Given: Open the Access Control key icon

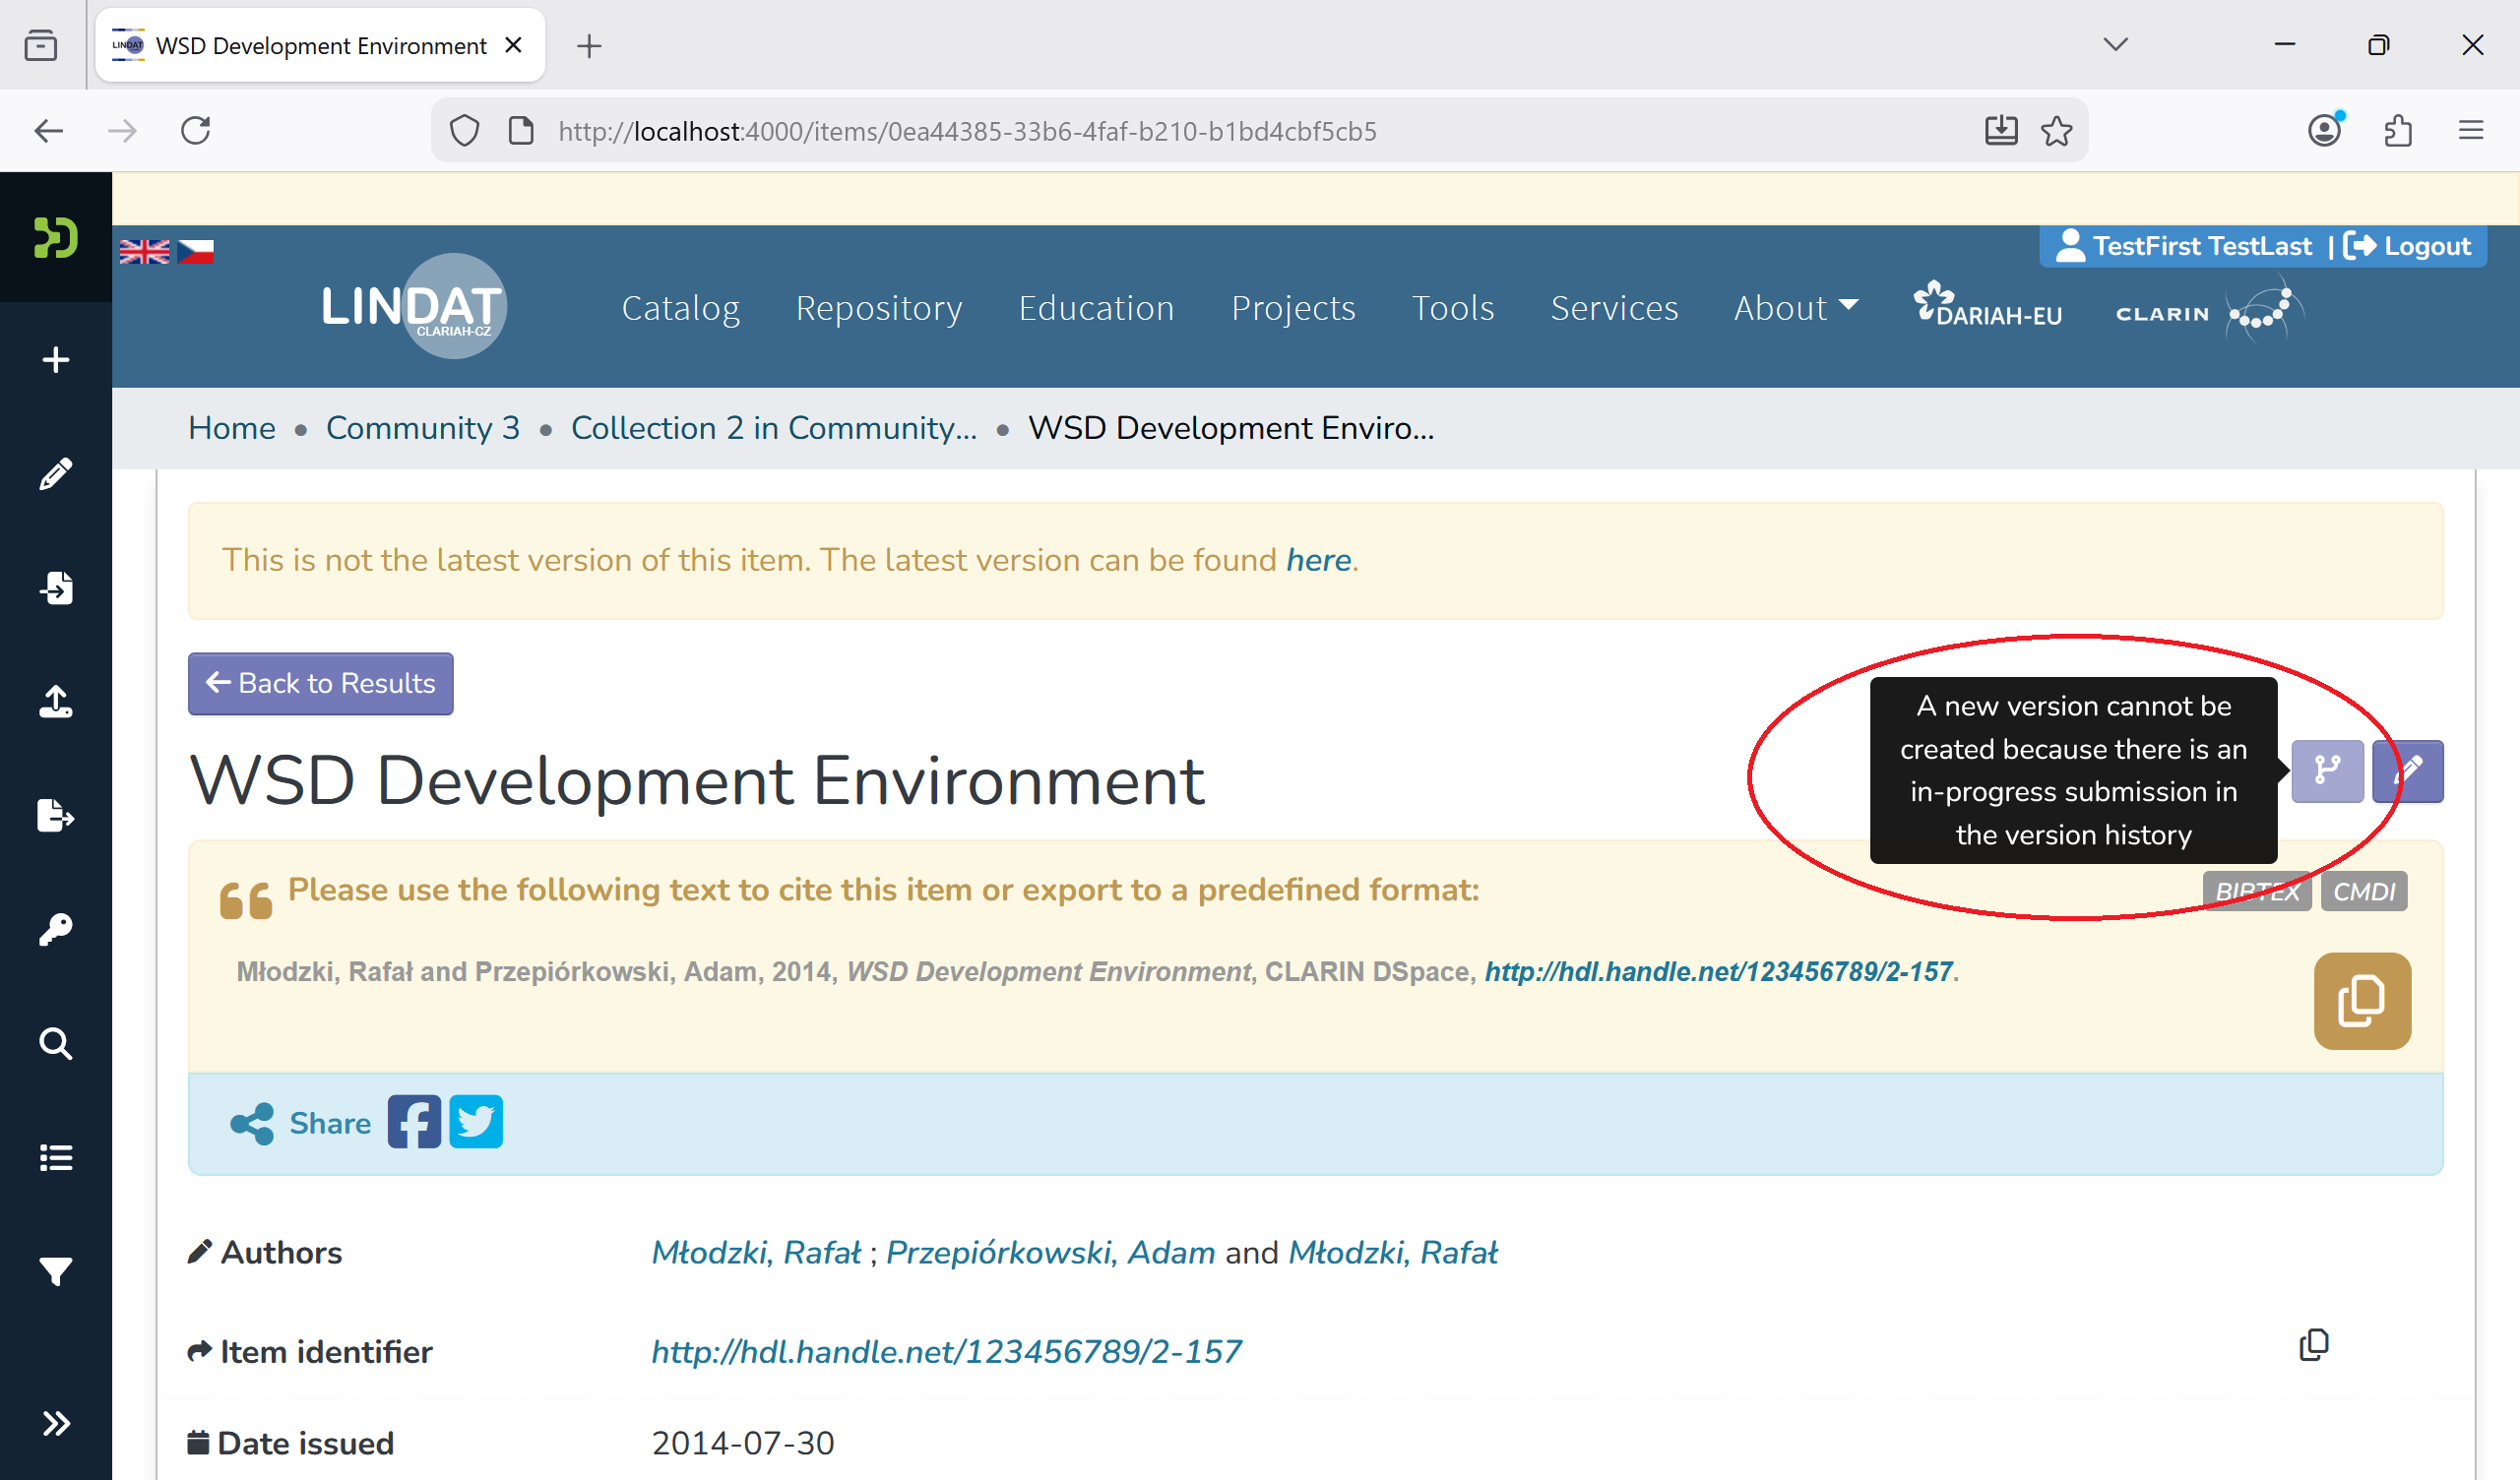Looking at the screenshot, I should click(56, 930).
